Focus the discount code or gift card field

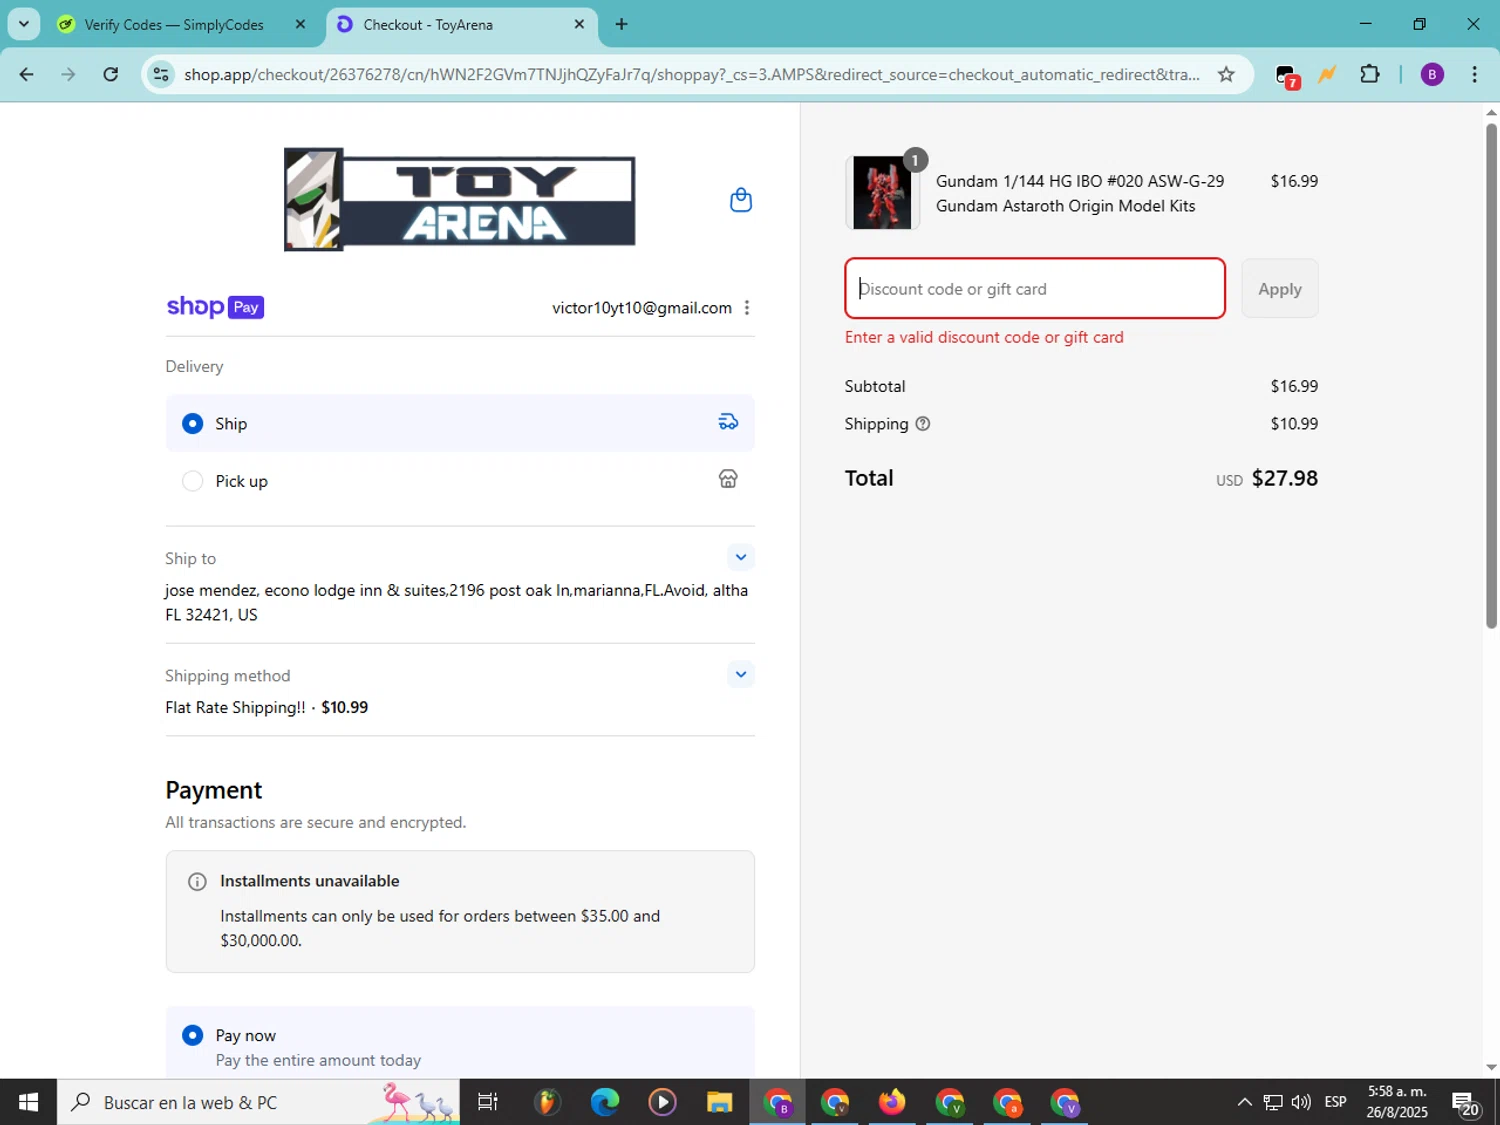1034,289
